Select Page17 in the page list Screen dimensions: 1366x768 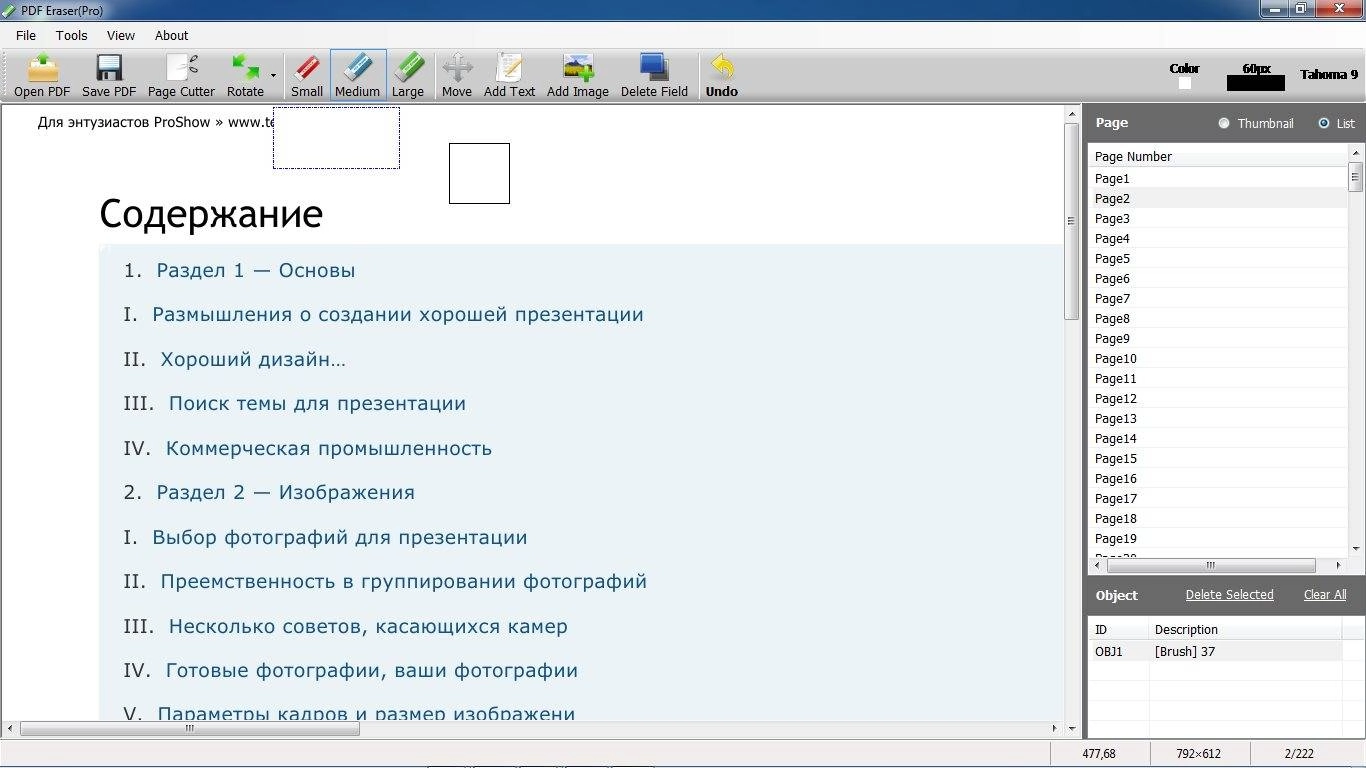(x=1218, y=498)
